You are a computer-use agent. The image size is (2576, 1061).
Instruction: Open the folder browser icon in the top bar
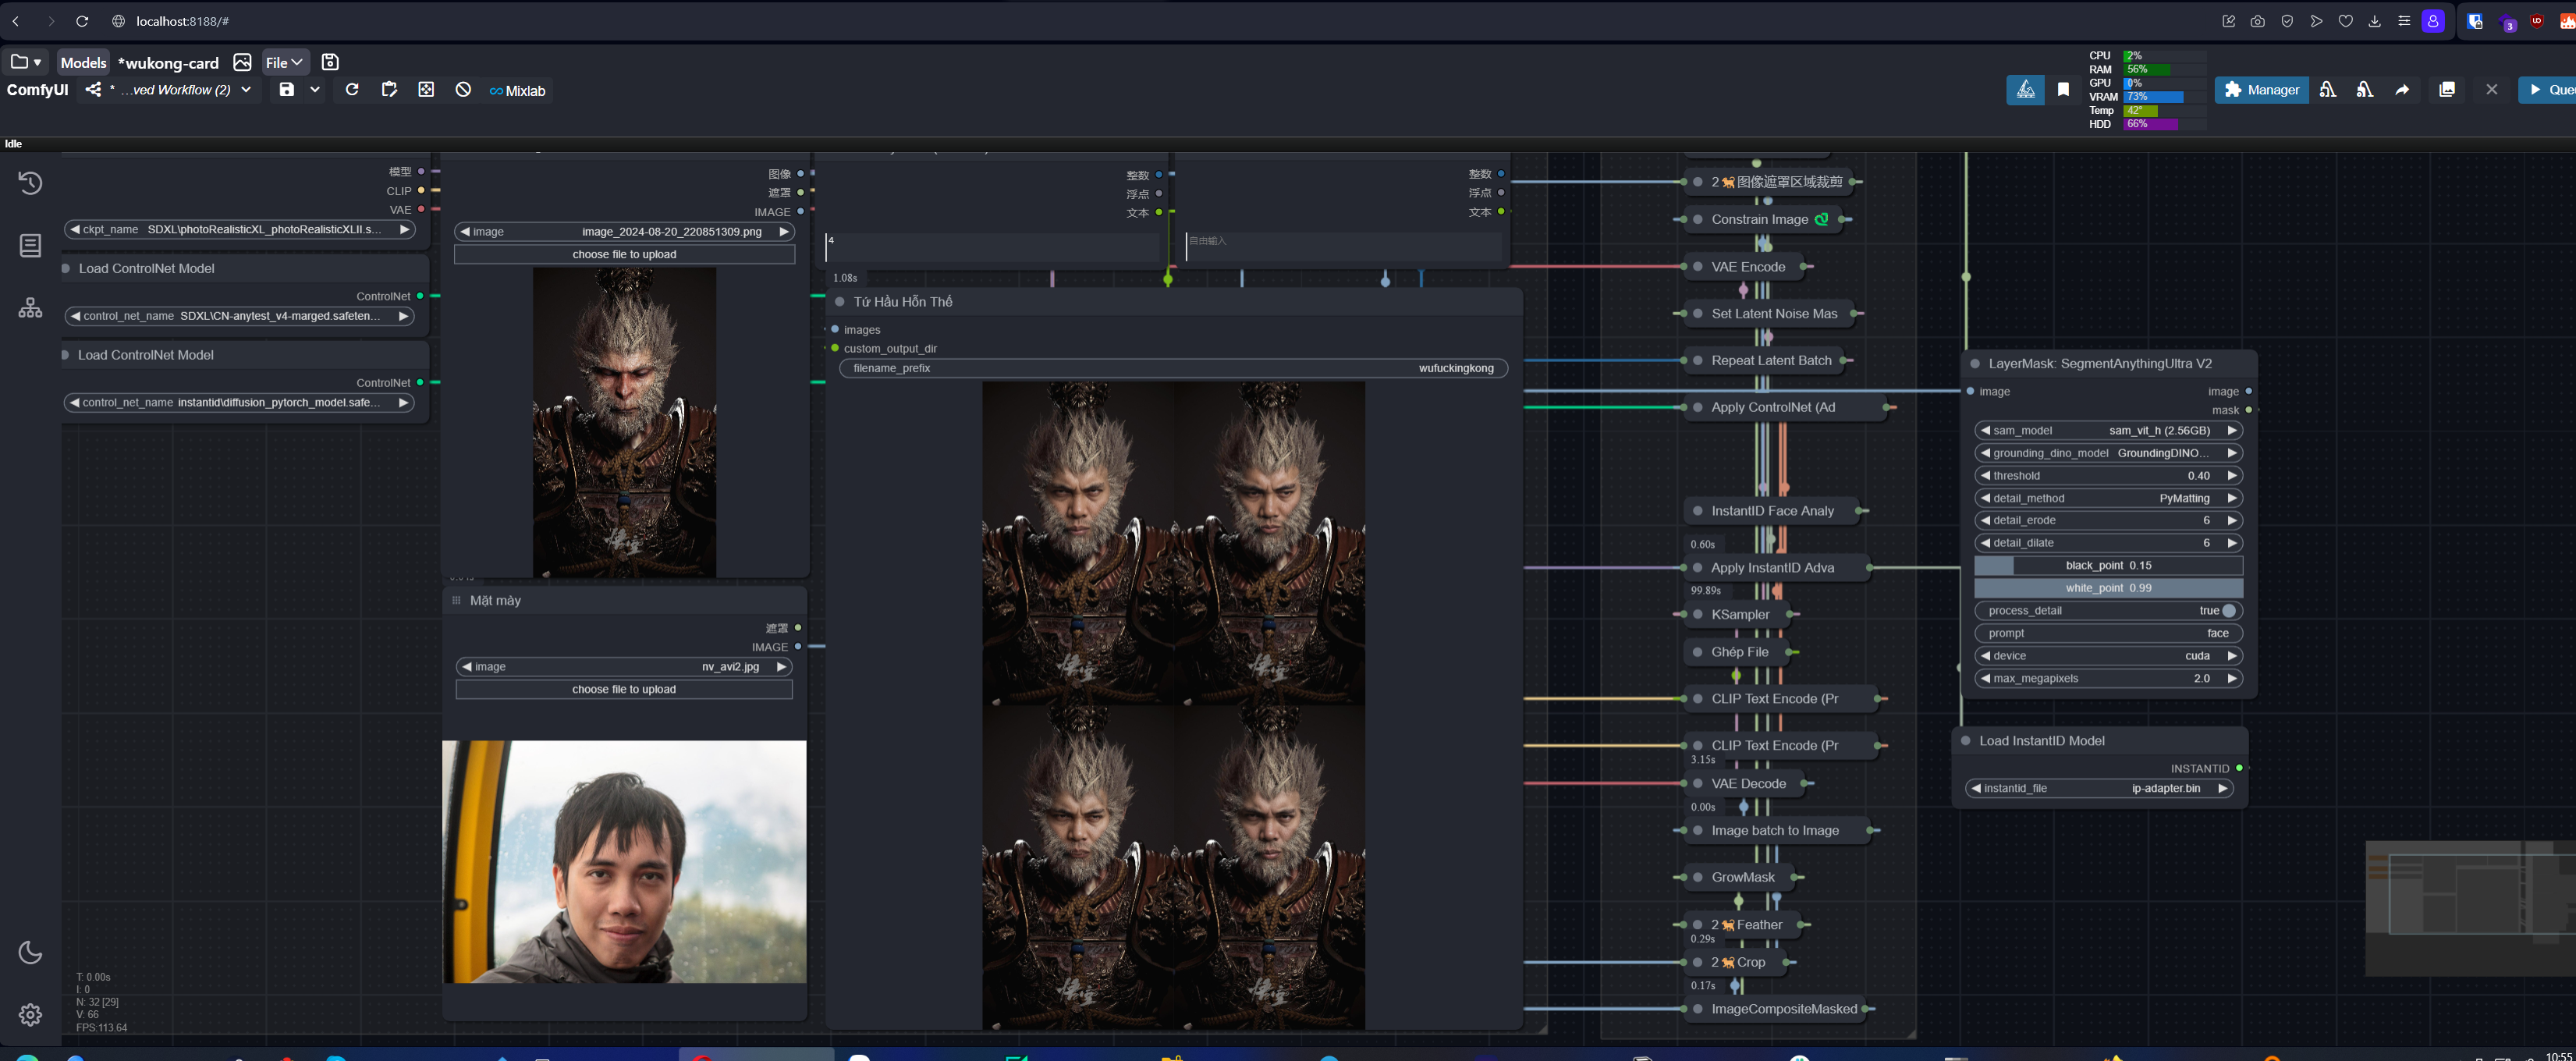25,62
